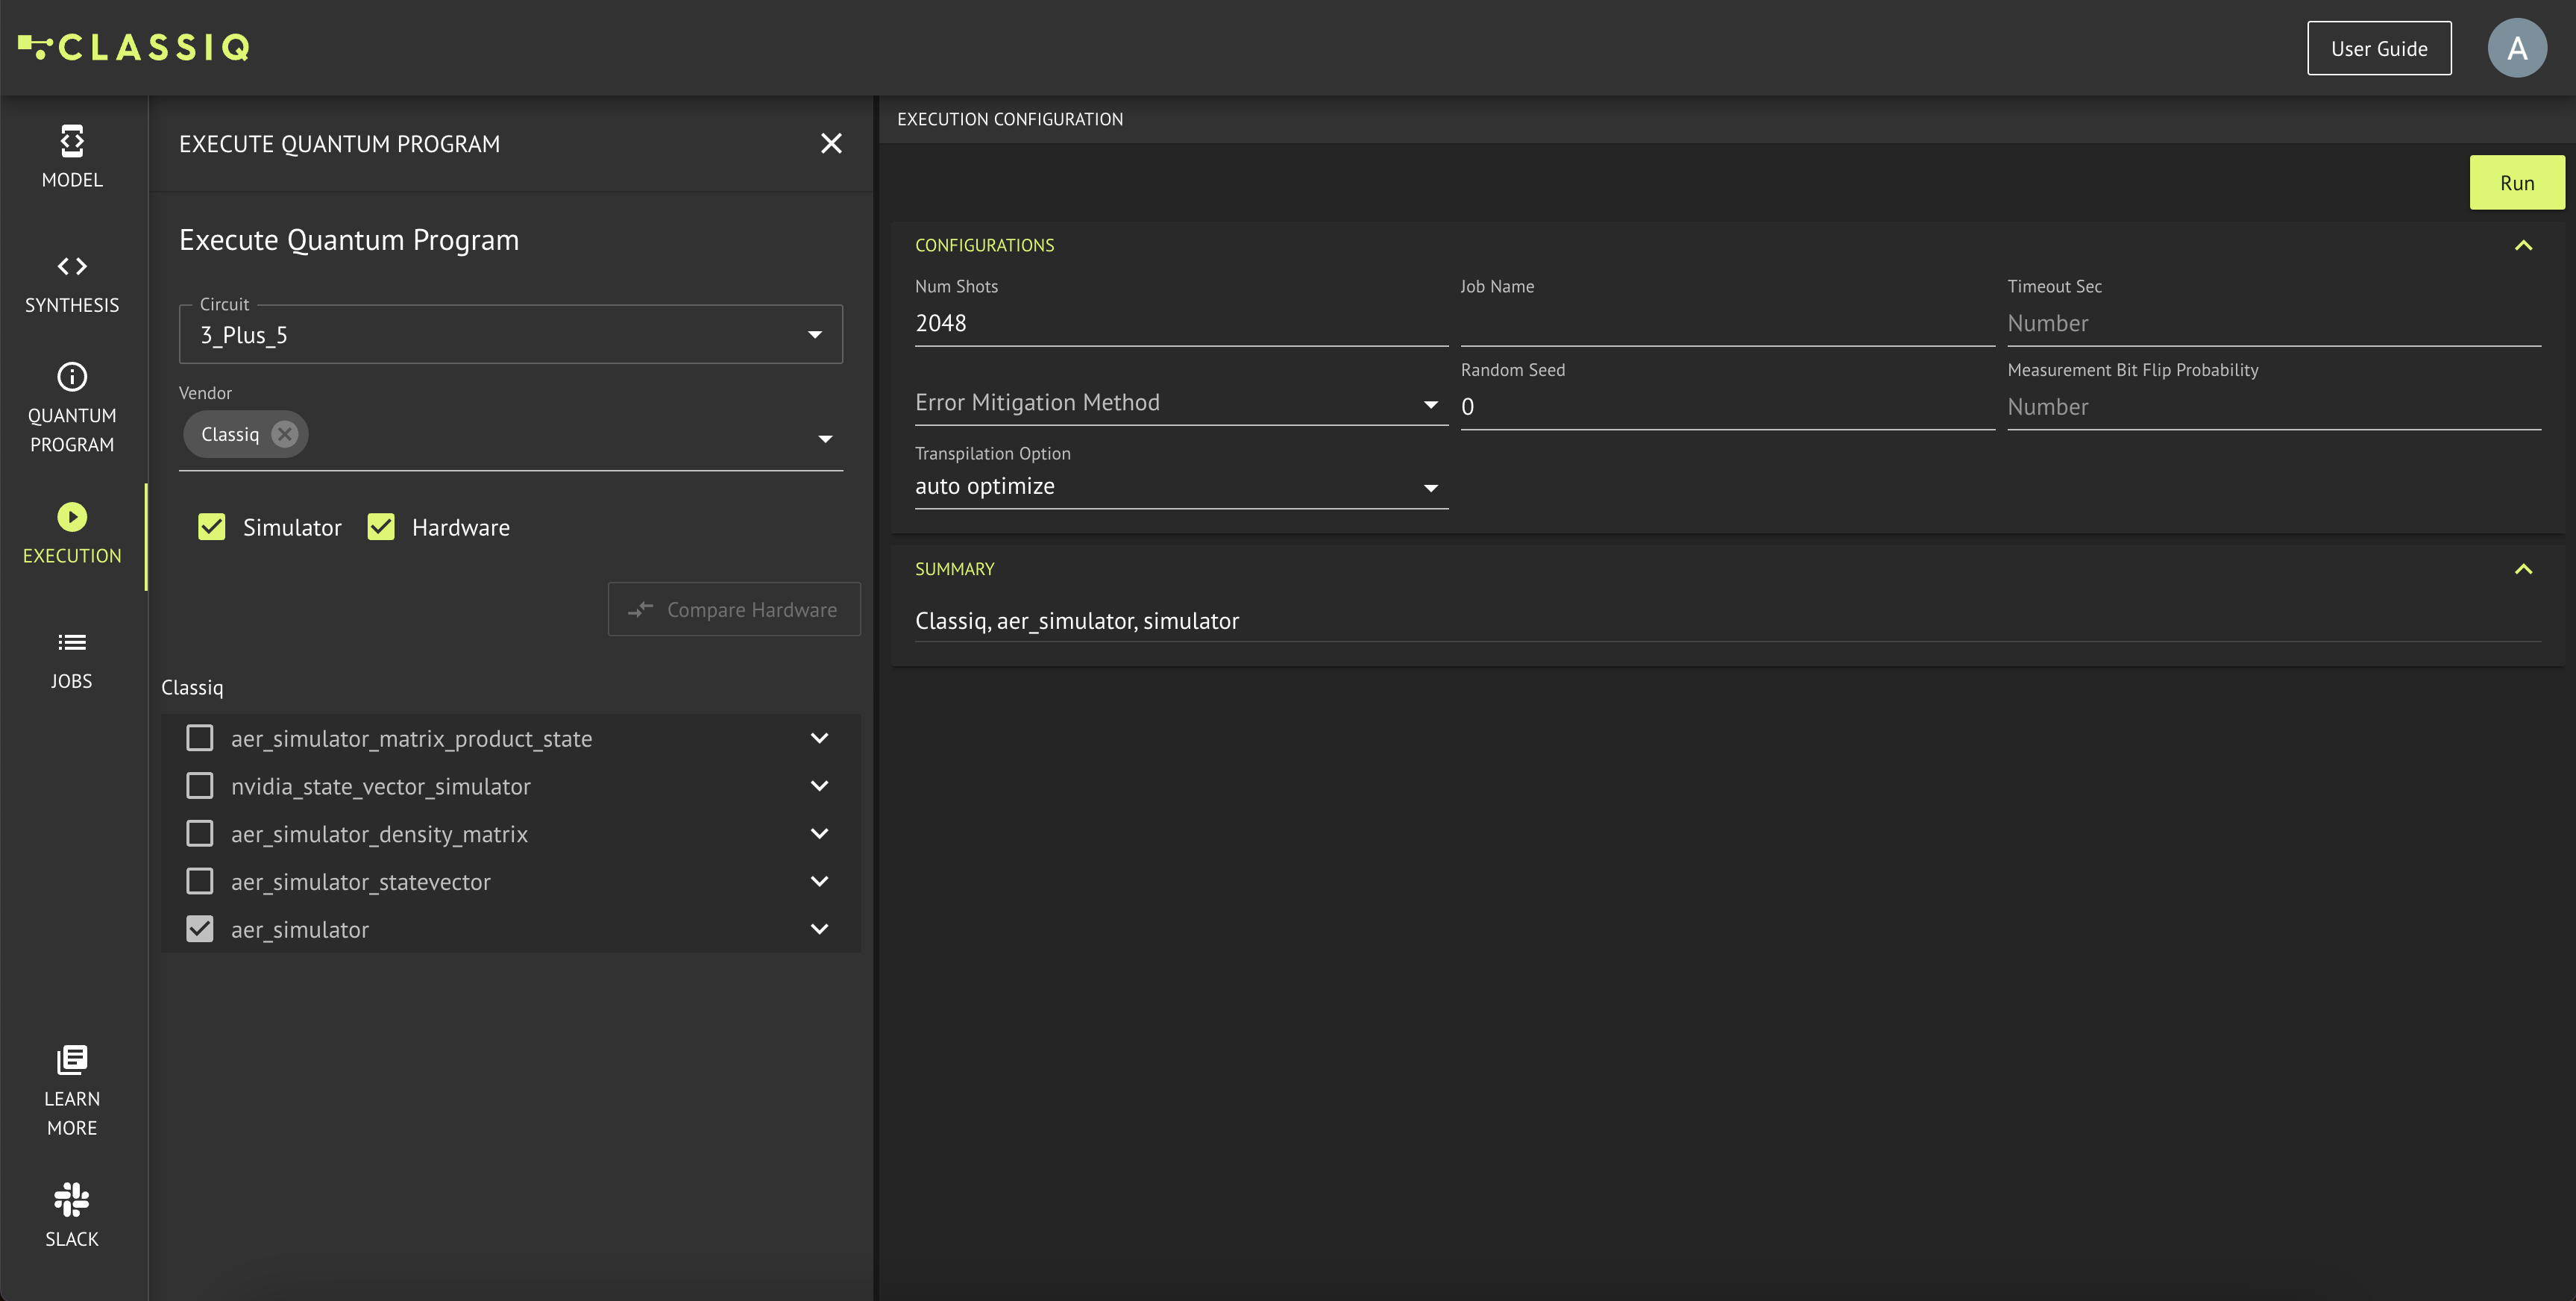Screen dimensions: 2576x1301
Task: Click the user avatar A icon
Action: [2516, 48]
